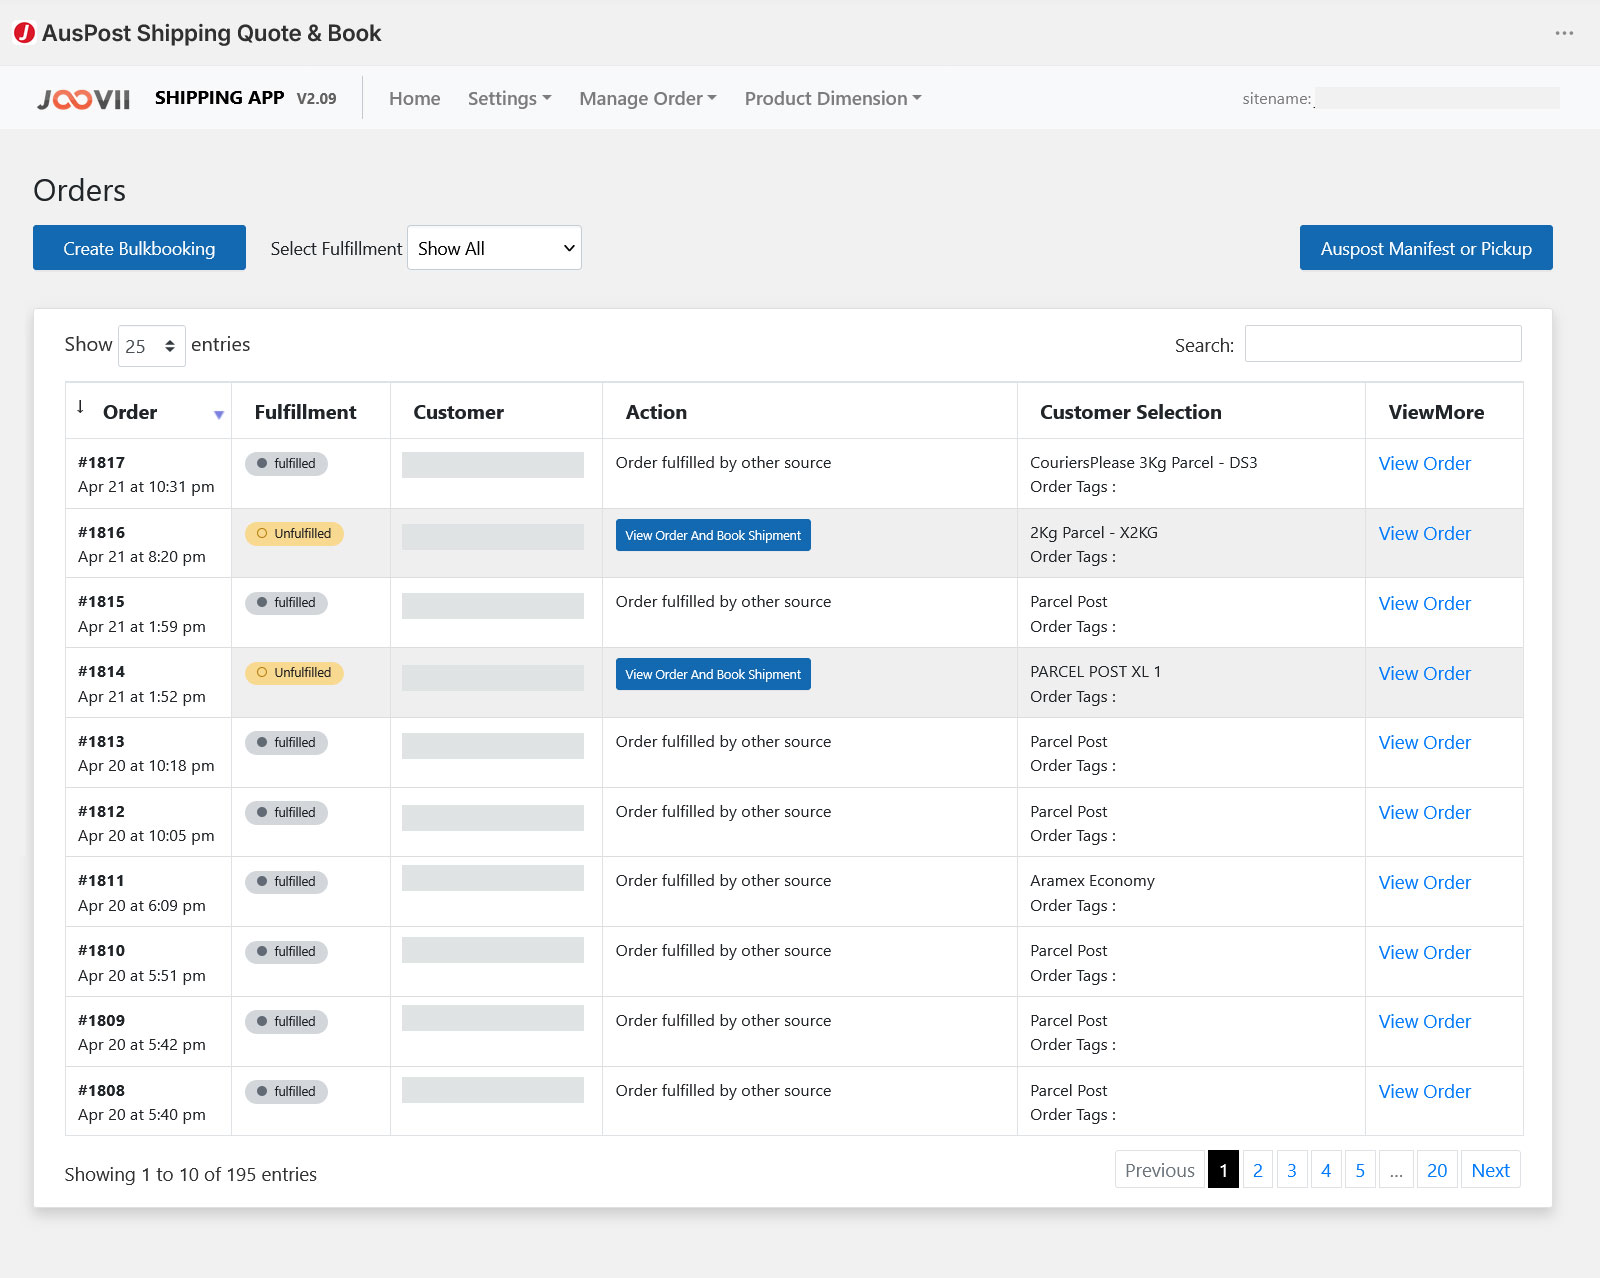
Task: Click the Order column sort arrow
Action: click(218, 414)
